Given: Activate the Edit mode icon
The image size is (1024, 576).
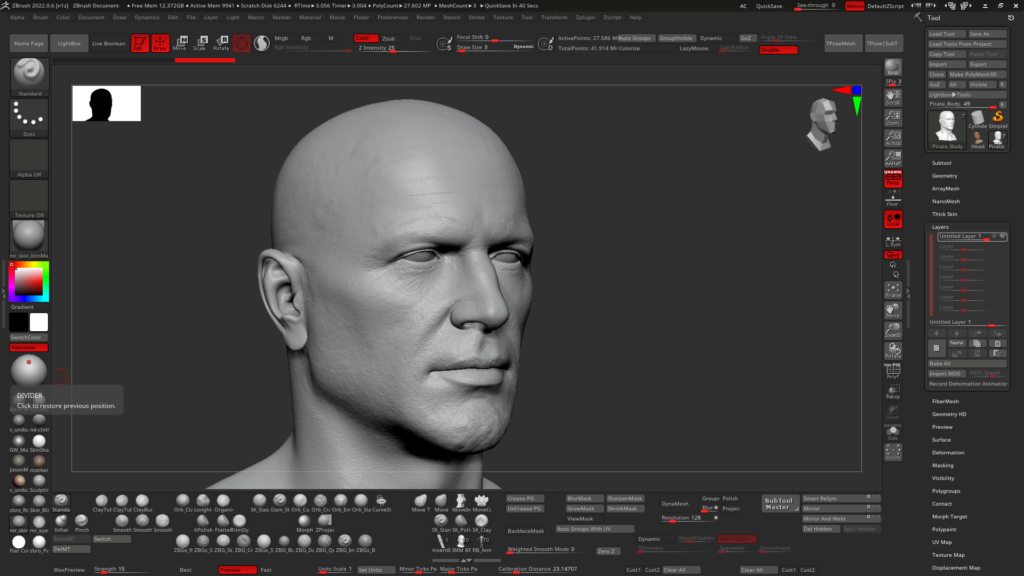Looking at the screenshot, I should (138, 43).
